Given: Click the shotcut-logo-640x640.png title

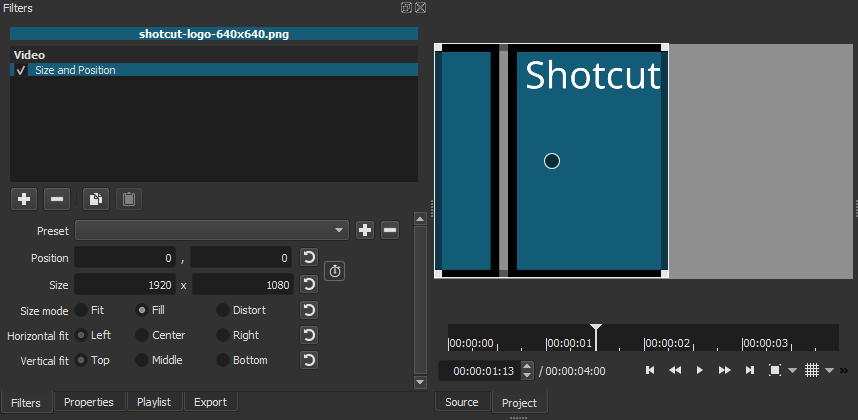Looking at the screenshot, I should point(214,34).
